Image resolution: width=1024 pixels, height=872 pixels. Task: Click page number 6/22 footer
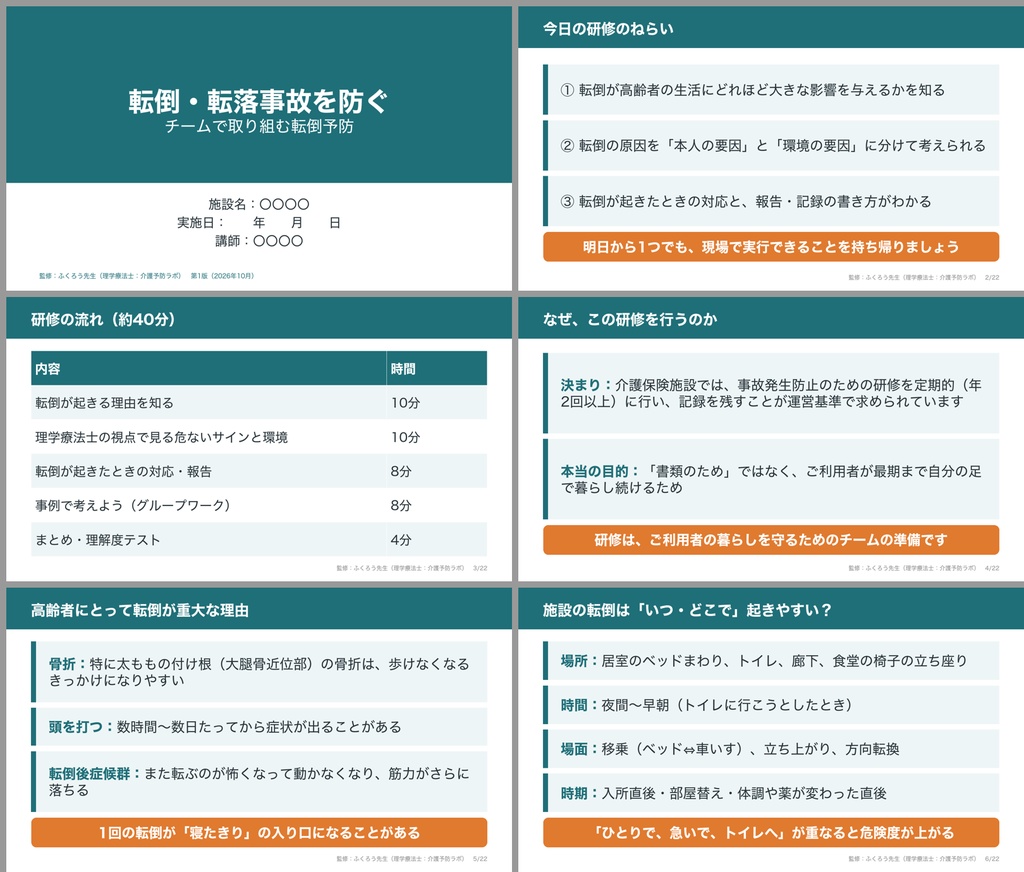[x=991, y=859]
